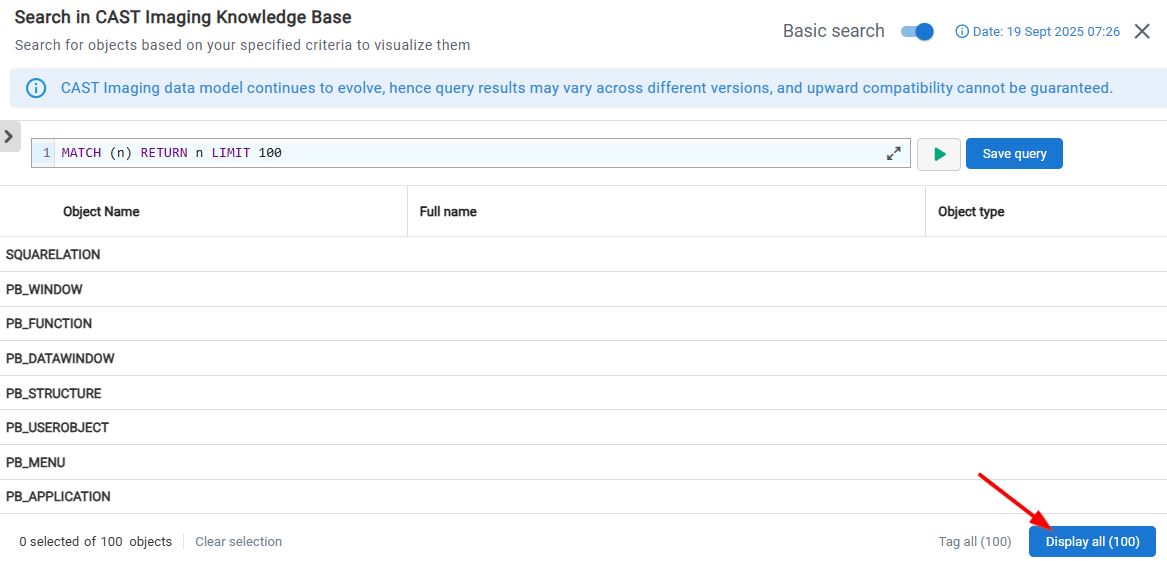Select the SQUARELATION row
1167x561 pixels.
[x=53, y=255]
